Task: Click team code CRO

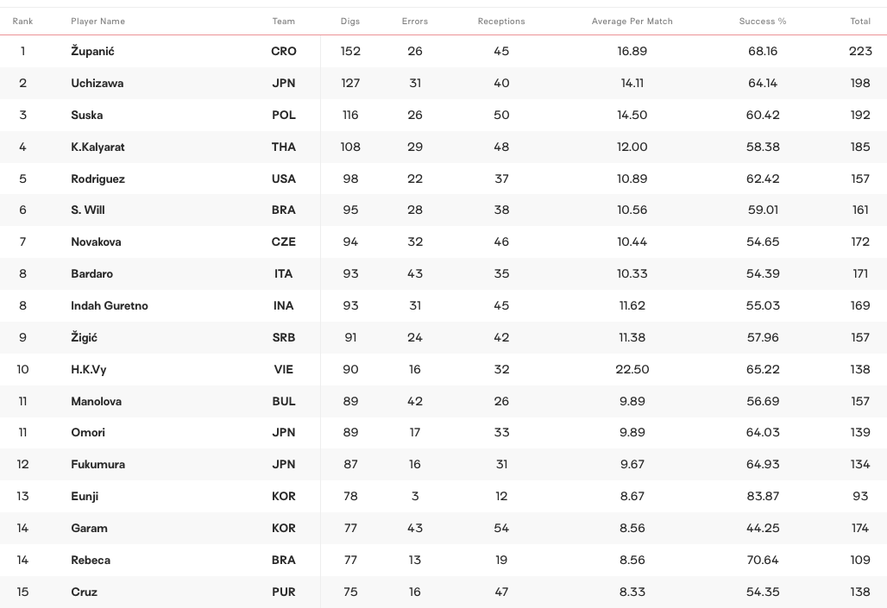Action: point(284,51)
